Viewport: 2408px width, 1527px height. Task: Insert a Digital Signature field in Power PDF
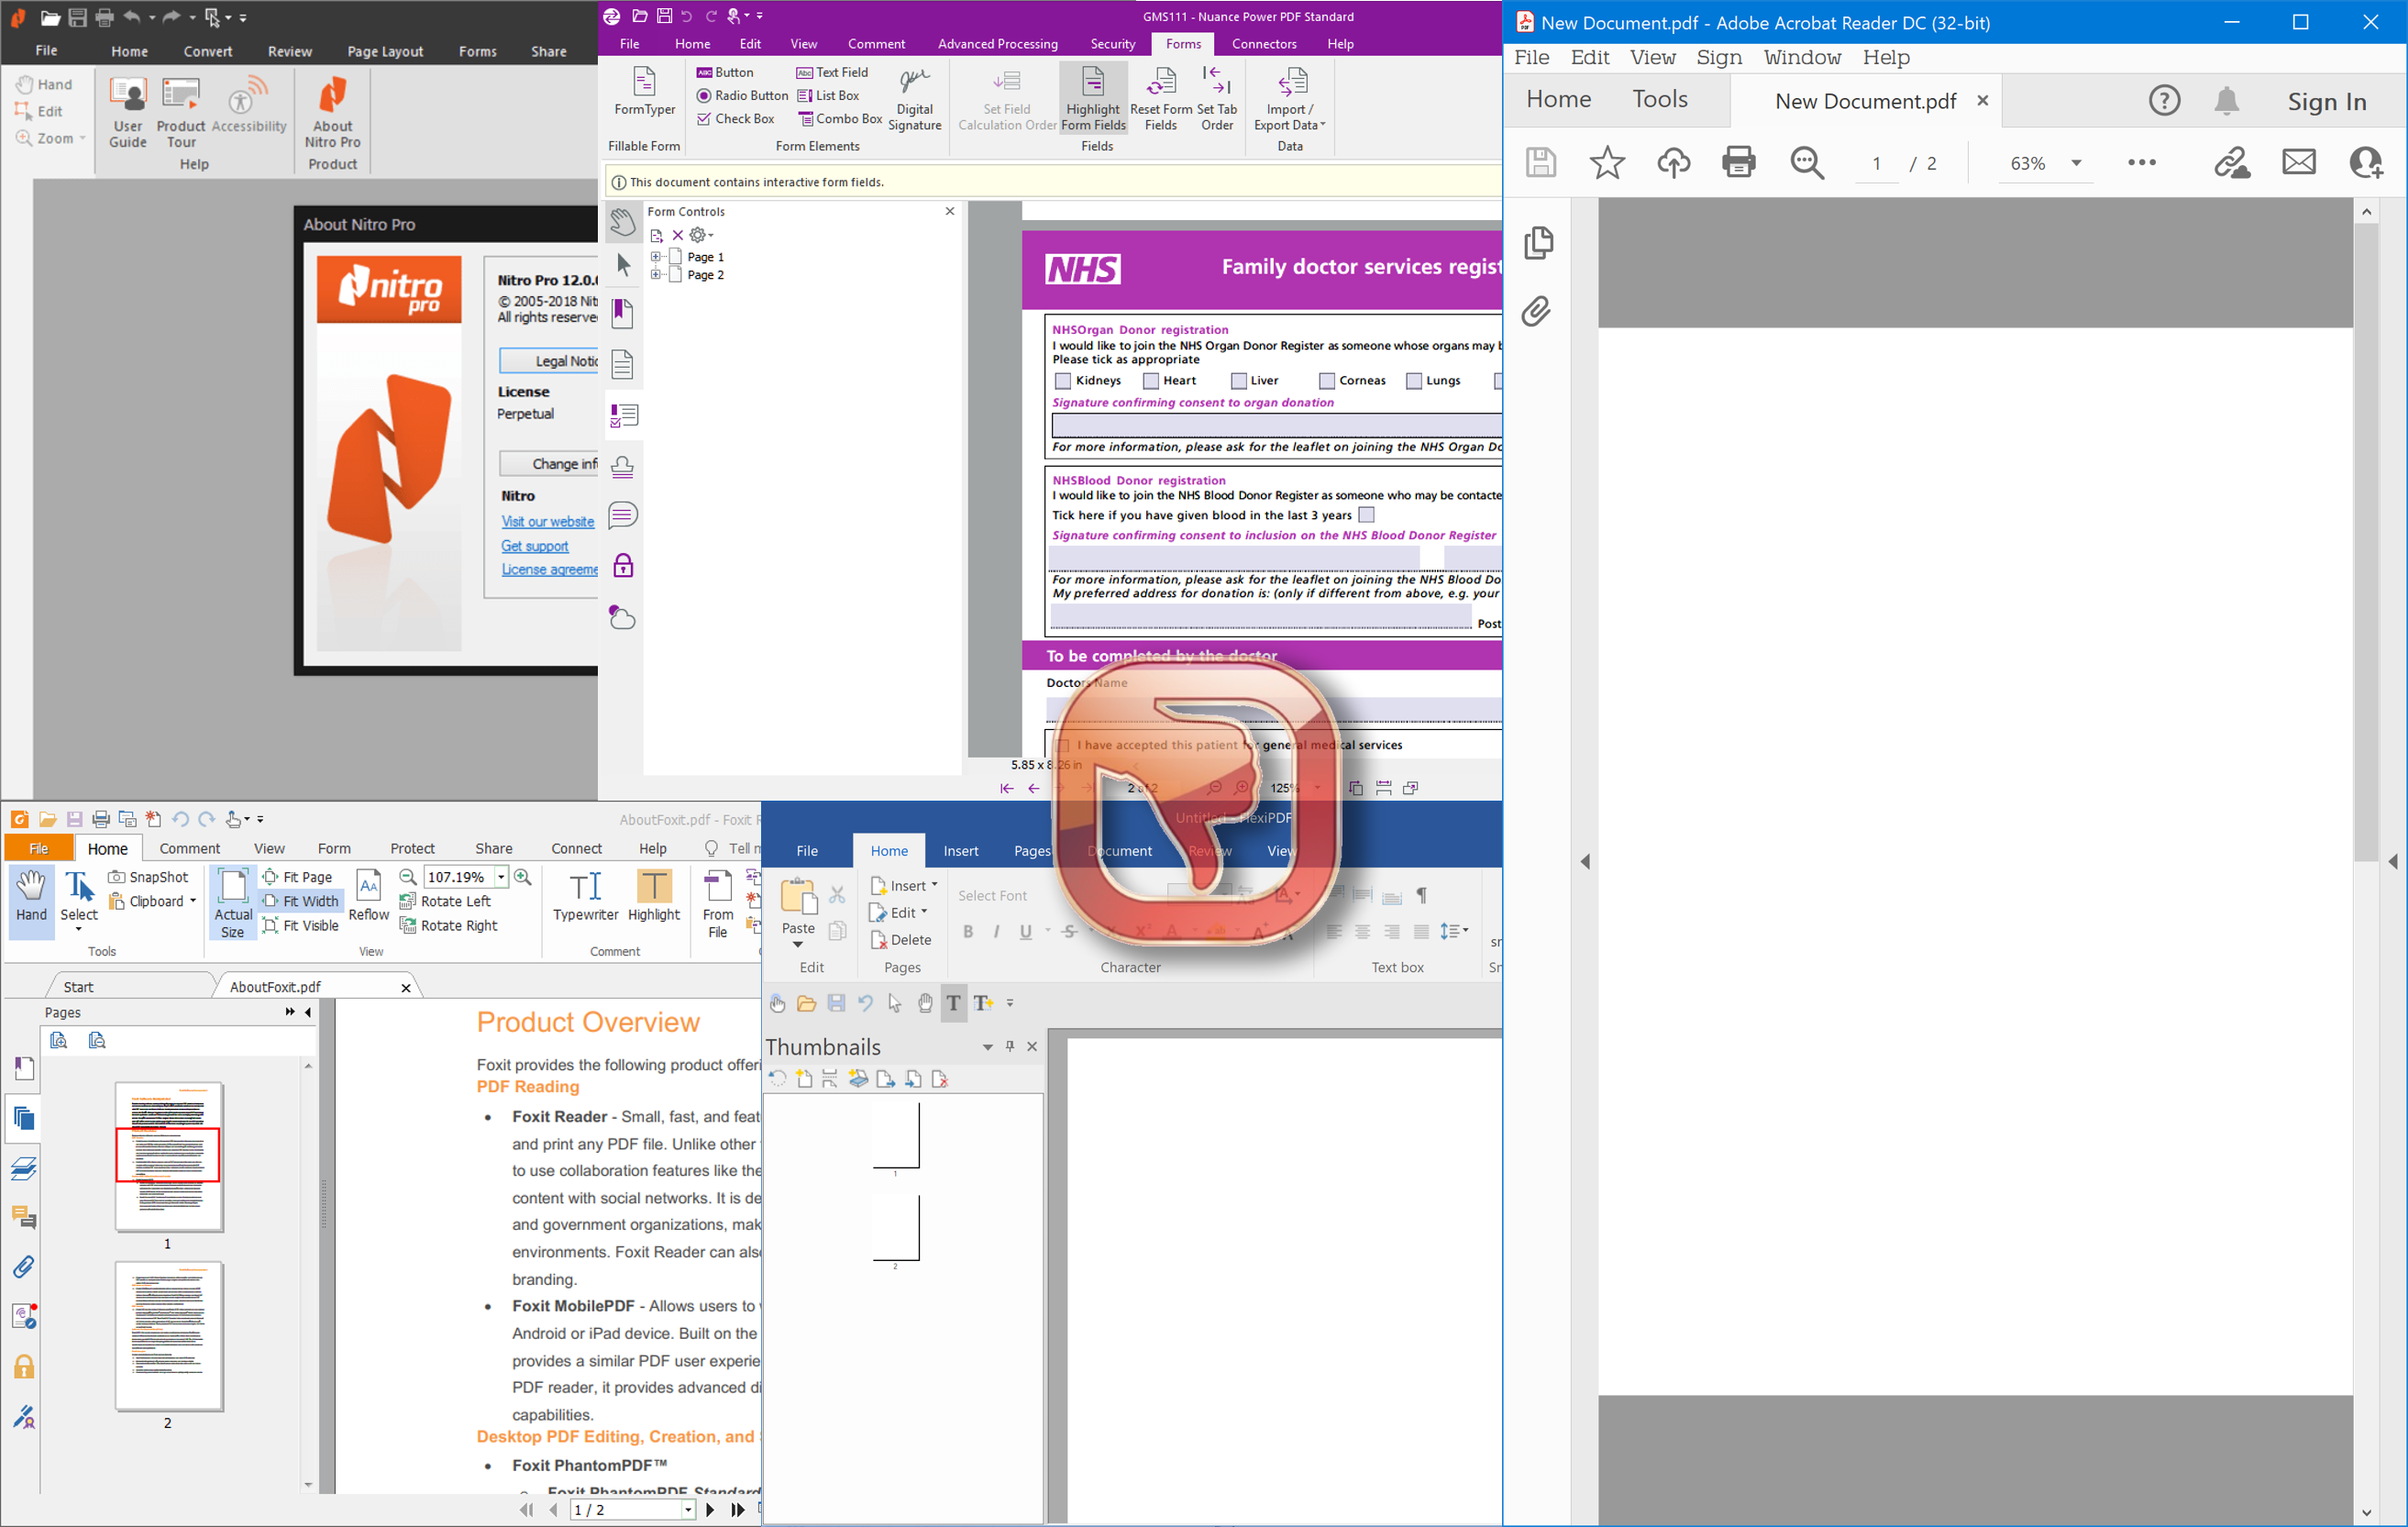tap(913, 98)
